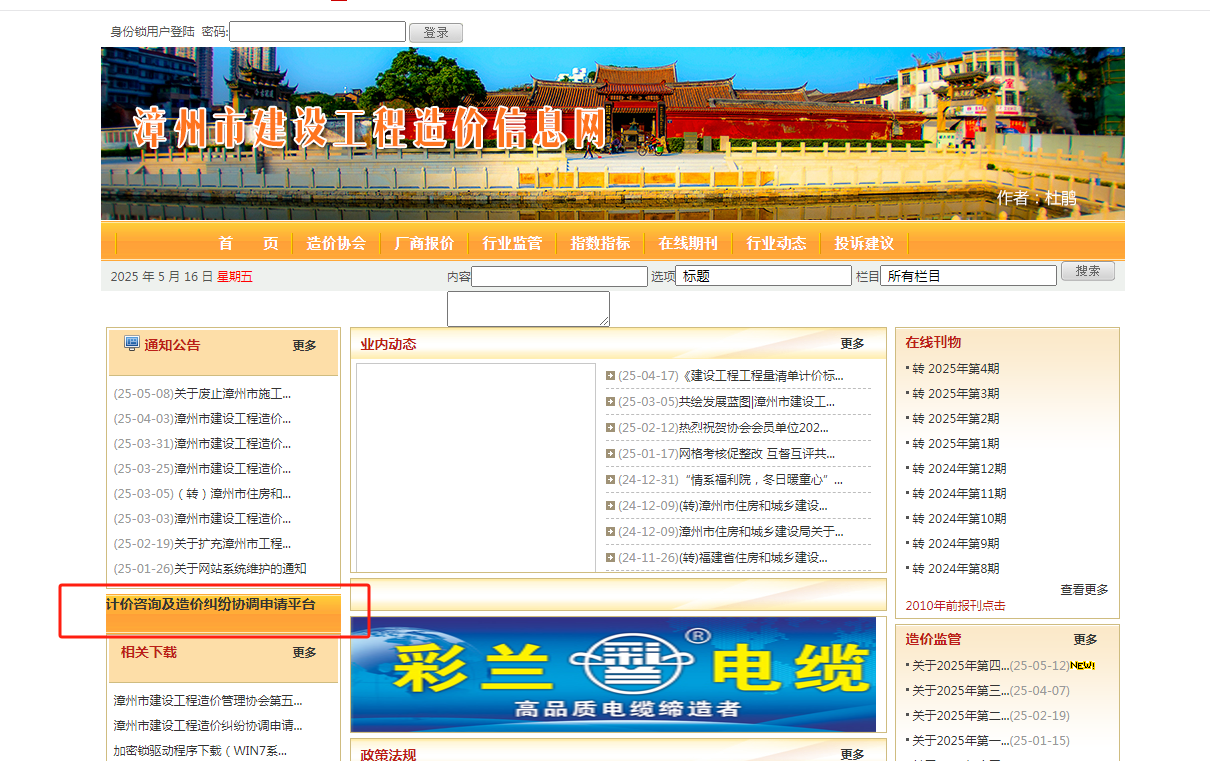Click arrow icon before (25-01-17) news item
Screen dimensions: 1210x761
tap(610, 454)
